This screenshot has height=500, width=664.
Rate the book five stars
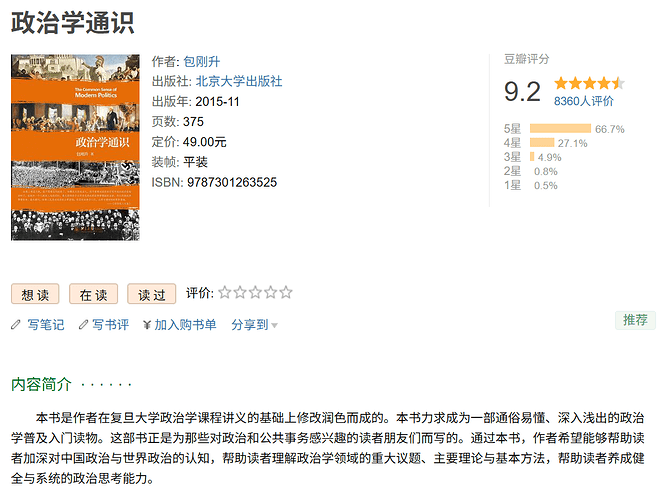tap(286, 293)
